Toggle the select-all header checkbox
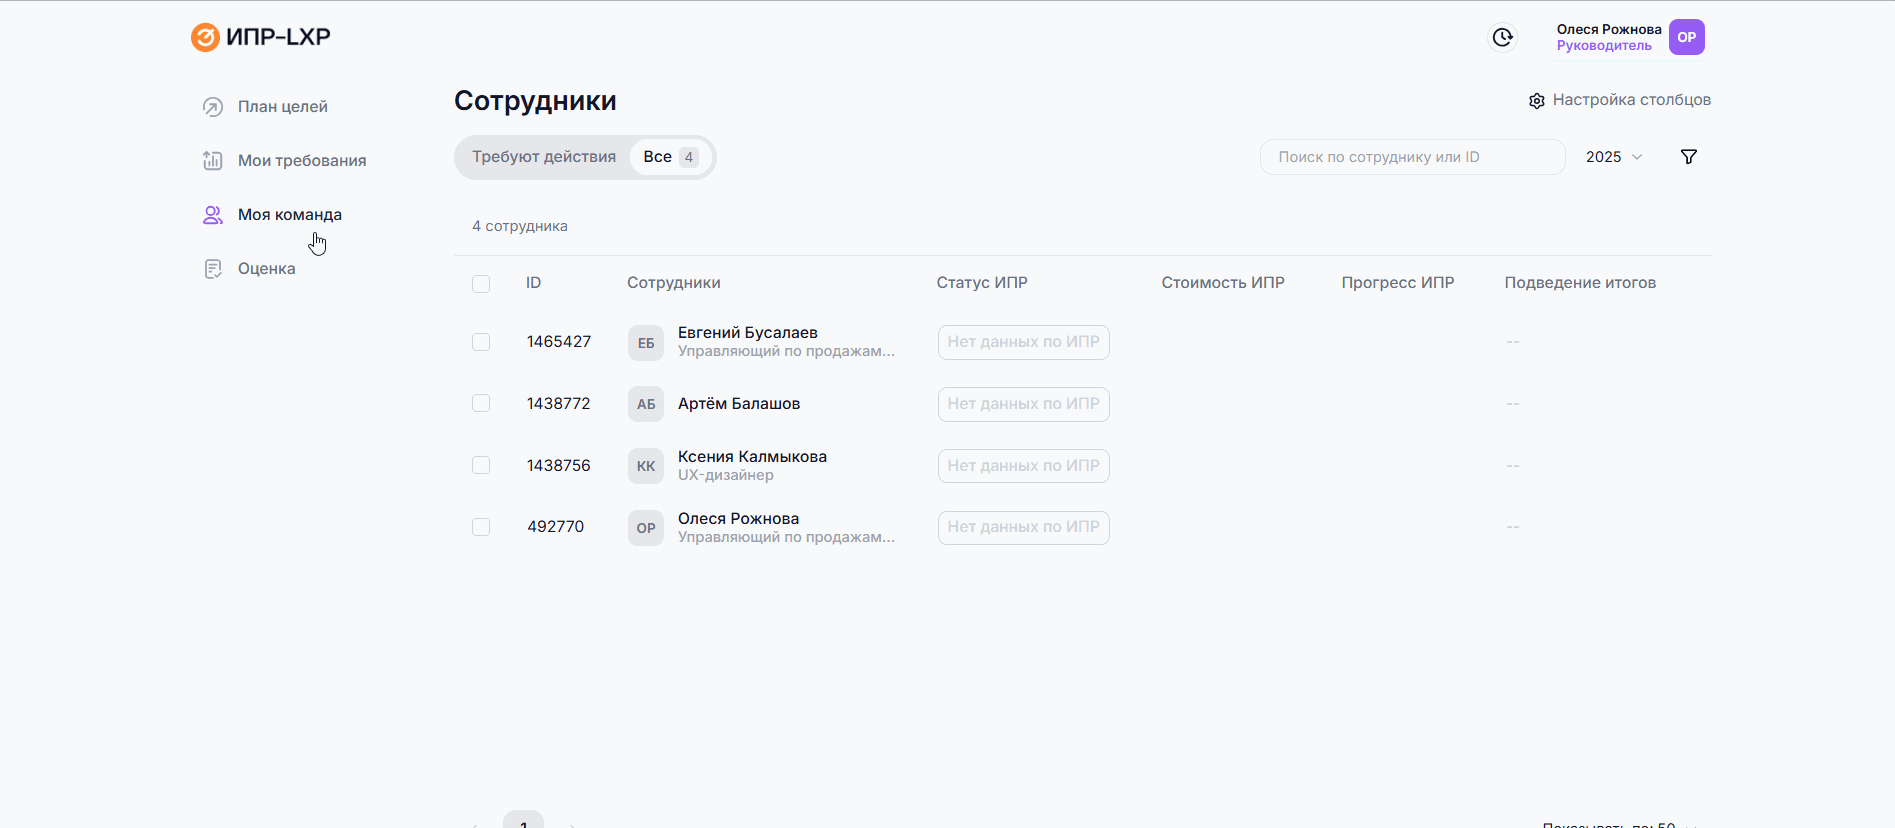The height and width of the screenshot is (828, 1895). pos(481,284)
